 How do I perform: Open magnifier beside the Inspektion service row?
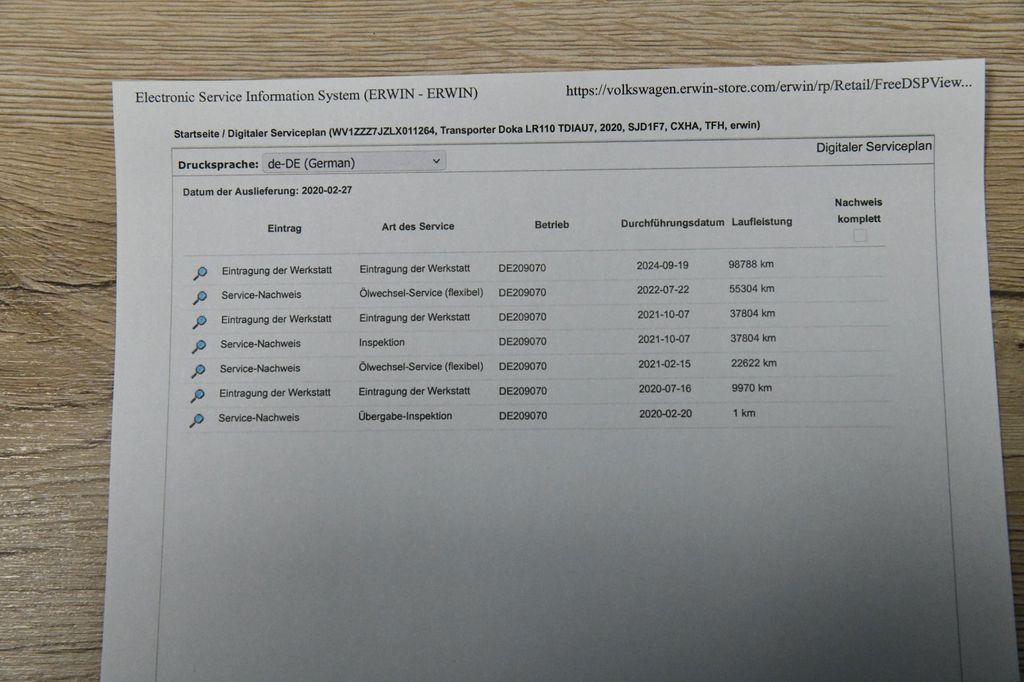tap(199, 346)
